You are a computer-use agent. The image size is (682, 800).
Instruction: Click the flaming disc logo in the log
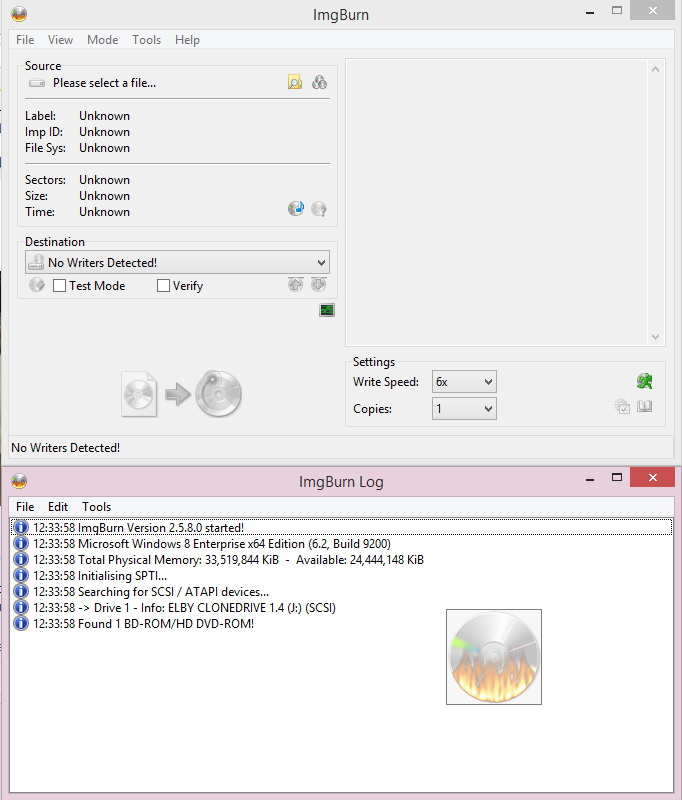tap(494, 657)
